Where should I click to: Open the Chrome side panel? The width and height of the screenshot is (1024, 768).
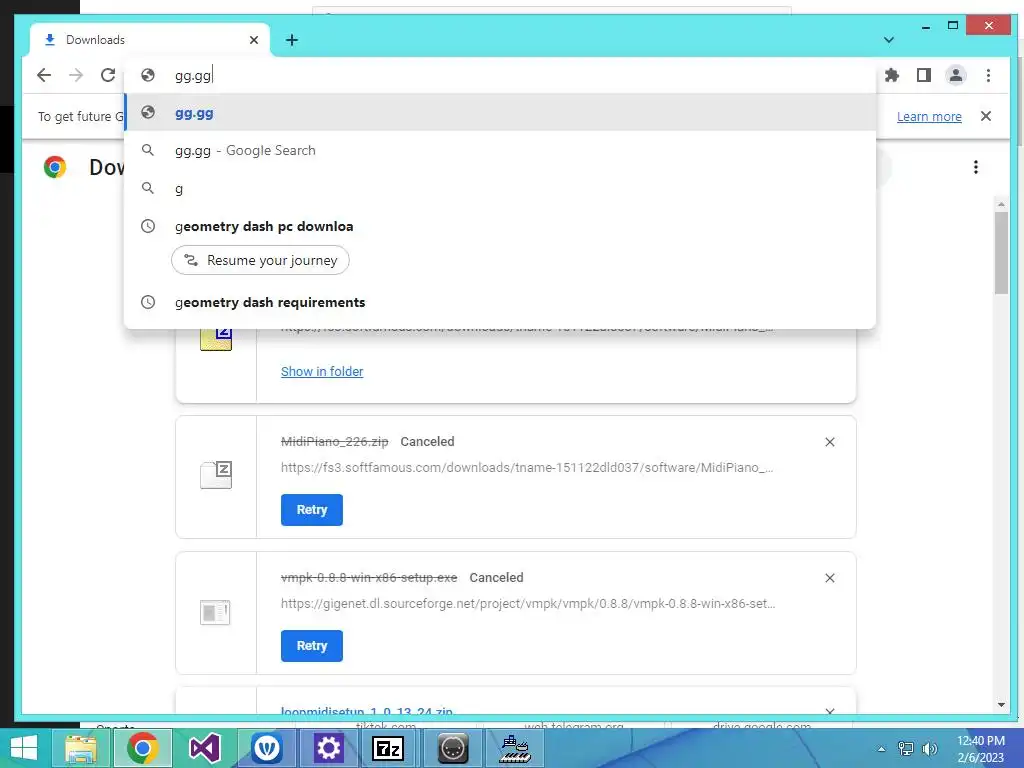click(x=923, y=75)
